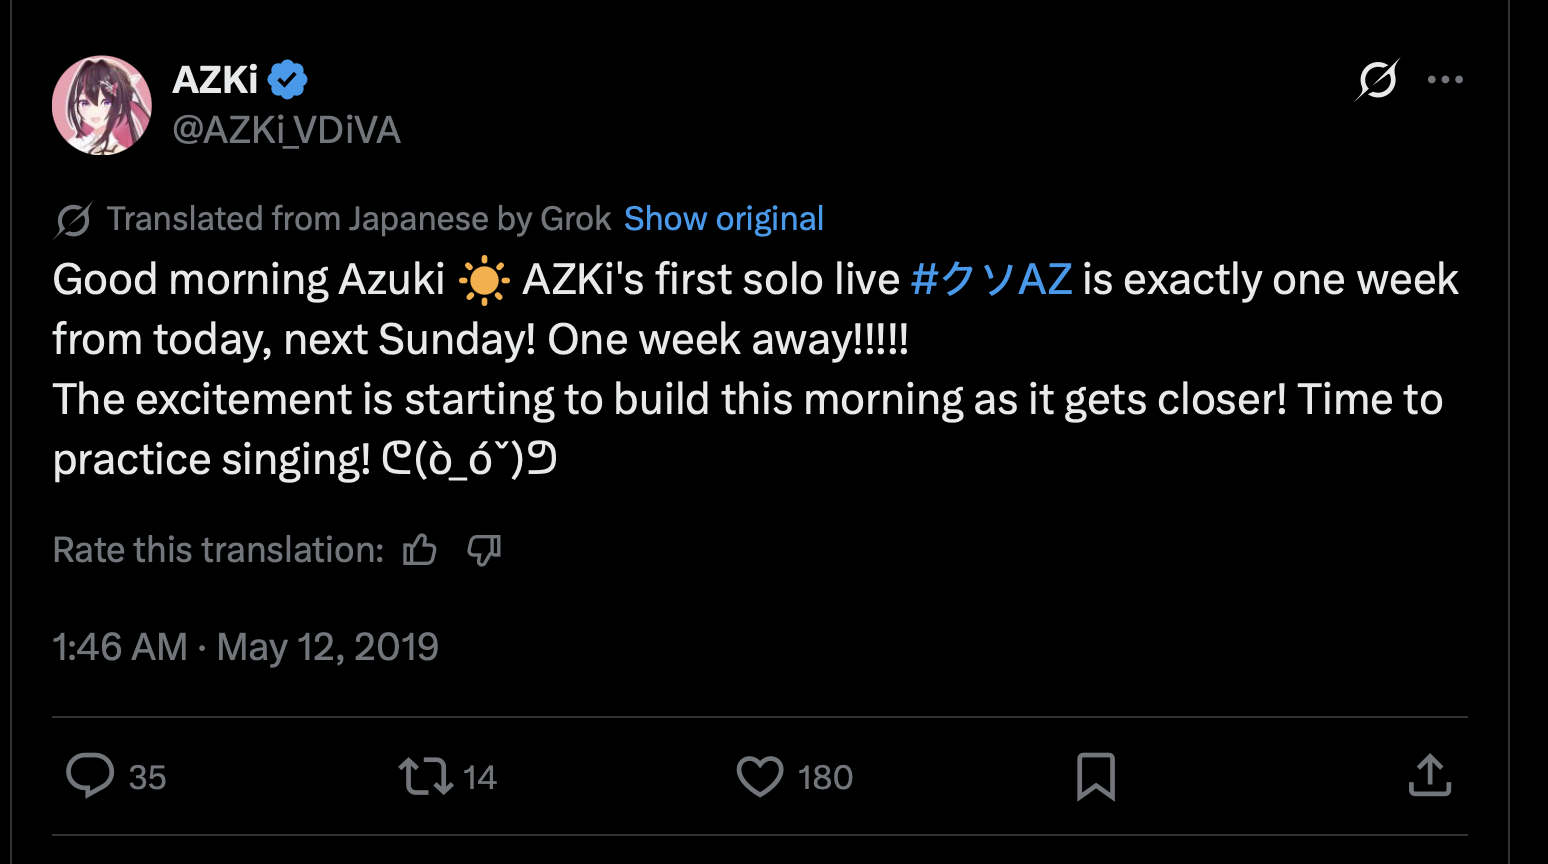
Task: Click the reply speech bubble icon
Action: 90,776
